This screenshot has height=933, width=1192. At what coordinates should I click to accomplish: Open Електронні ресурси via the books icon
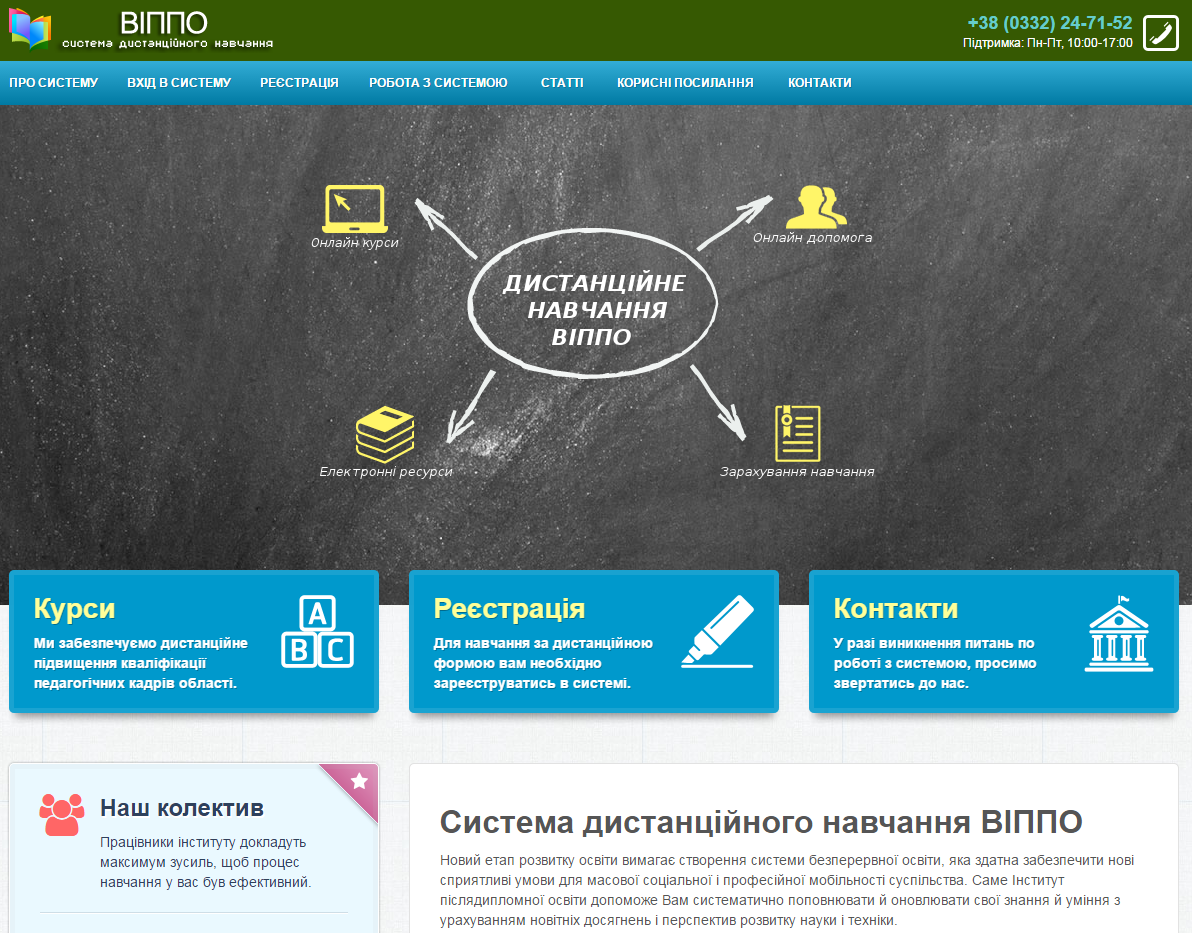pos(385,432)
